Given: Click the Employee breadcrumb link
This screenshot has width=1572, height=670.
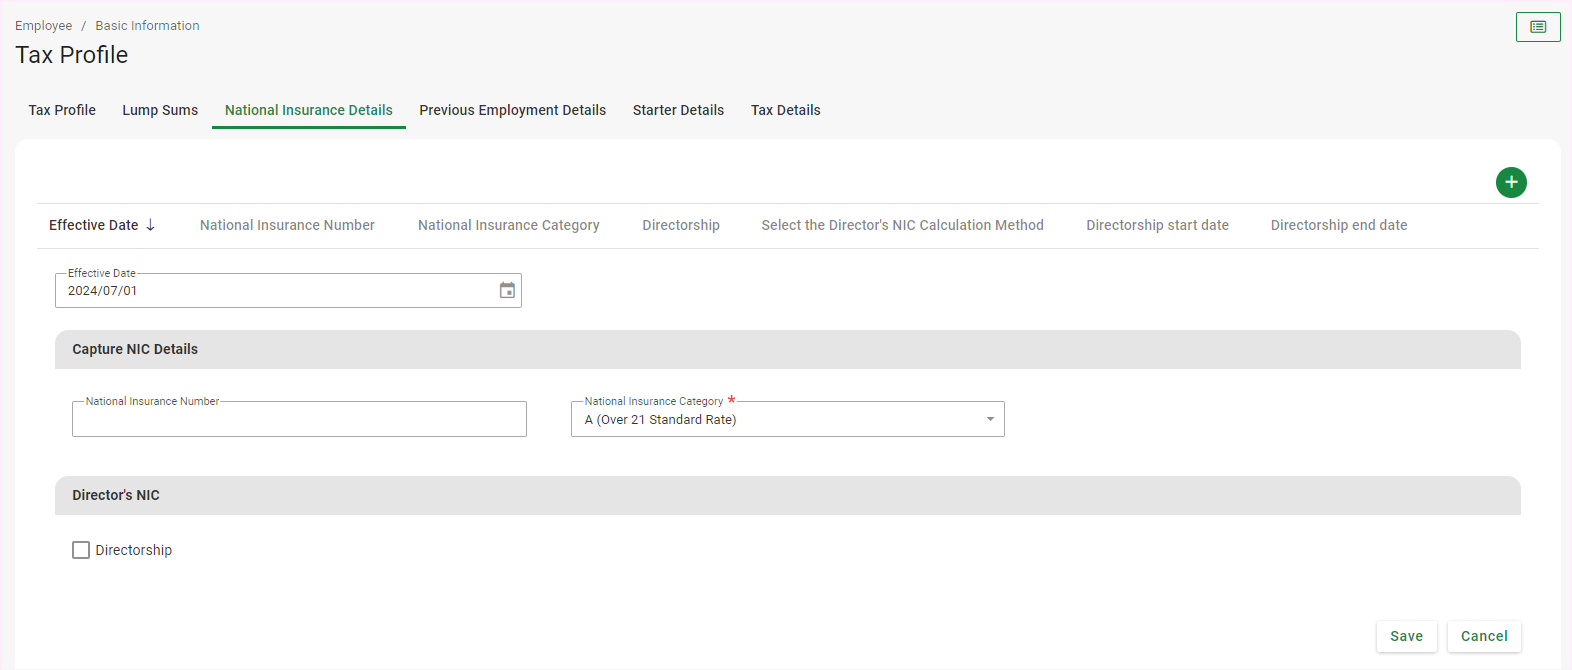Looking at the screenshot, I should (x=43, y=26).
